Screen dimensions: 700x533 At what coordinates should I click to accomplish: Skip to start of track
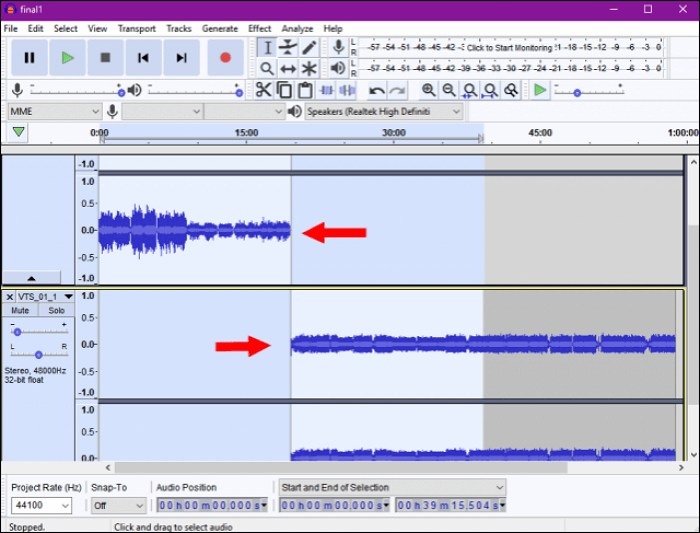[x=143, y=58]
